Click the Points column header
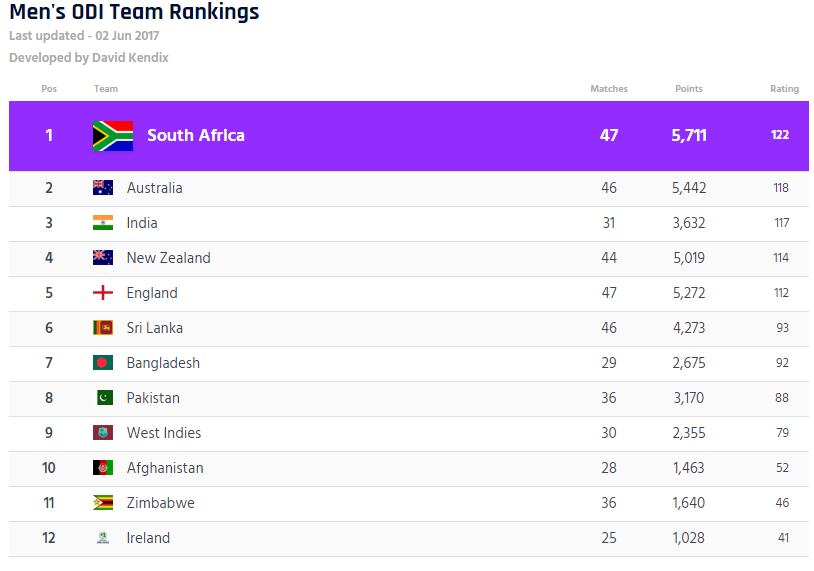 689,89
